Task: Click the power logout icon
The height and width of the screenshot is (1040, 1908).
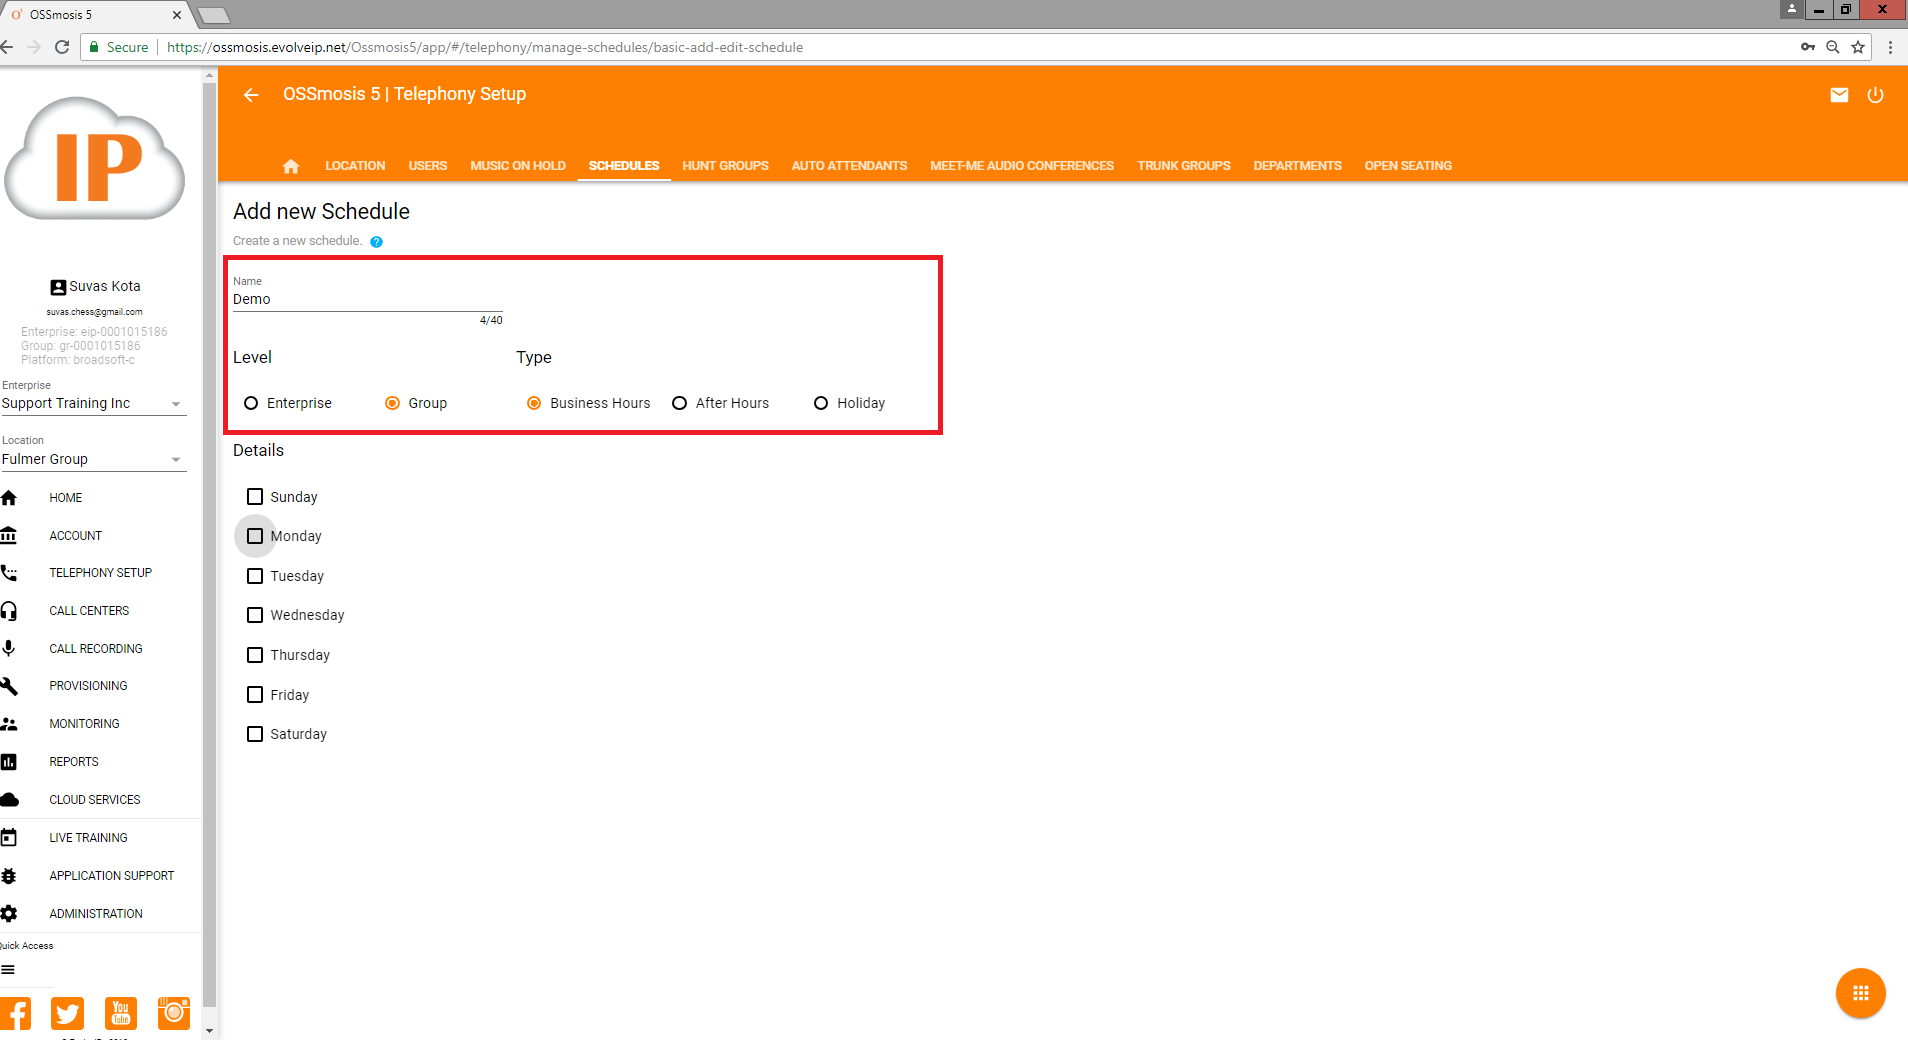Action: [x=1875, y=95]
